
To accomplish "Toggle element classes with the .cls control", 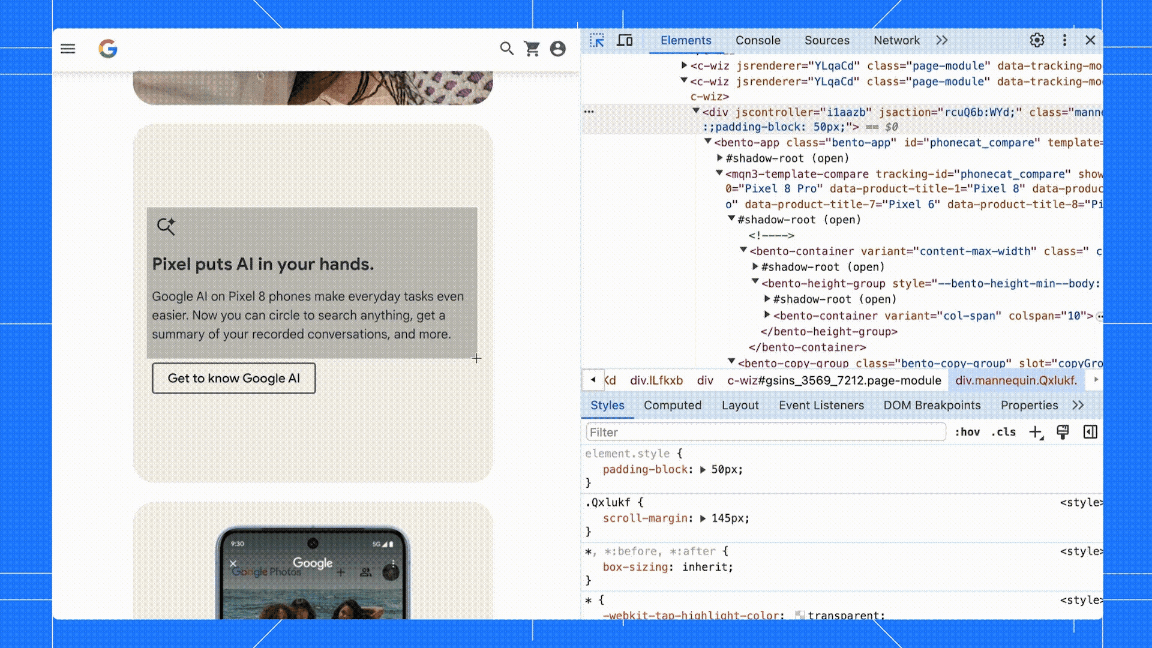I will pyautogui.click(x=1004, y=431).
